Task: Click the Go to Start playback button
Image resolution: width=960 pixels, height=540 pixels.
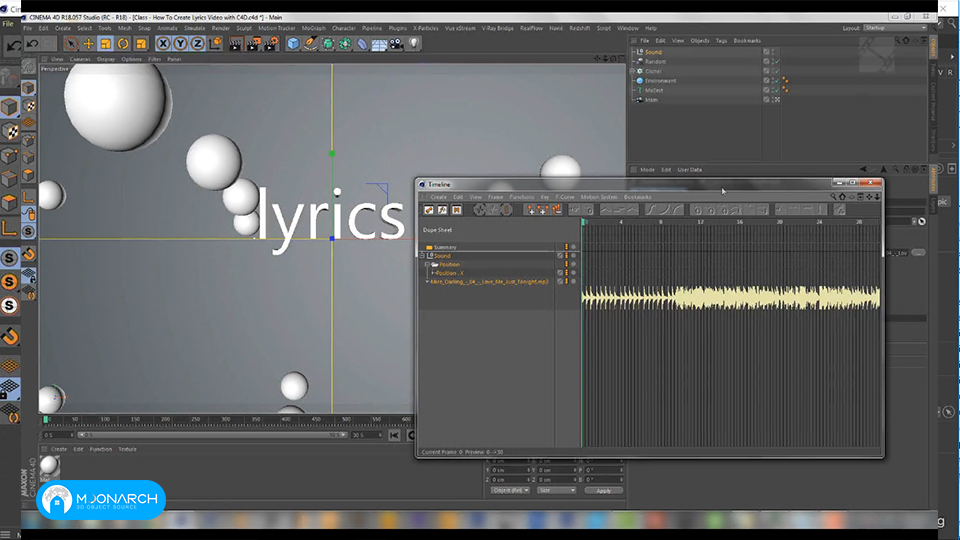Action: [394, 435]
